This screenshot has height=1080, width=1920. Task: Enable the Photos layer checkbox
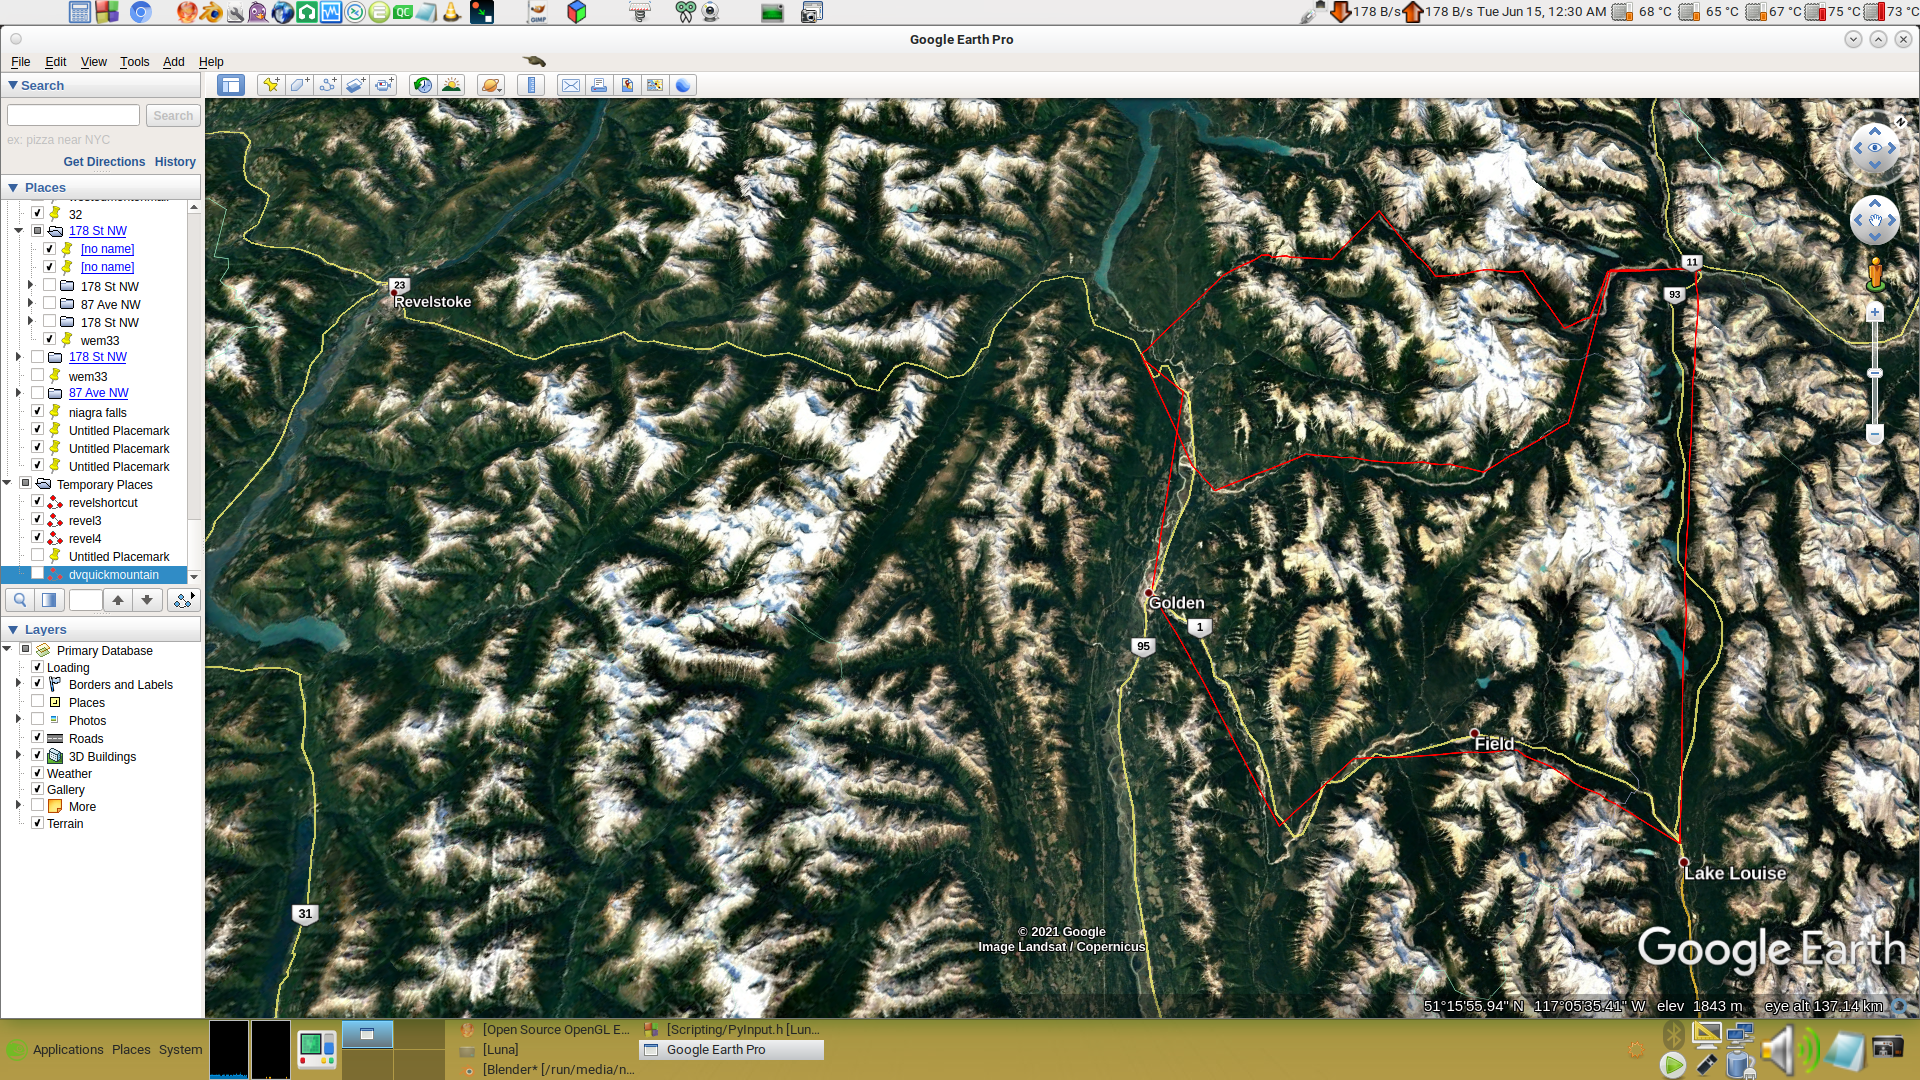point(37,720)
